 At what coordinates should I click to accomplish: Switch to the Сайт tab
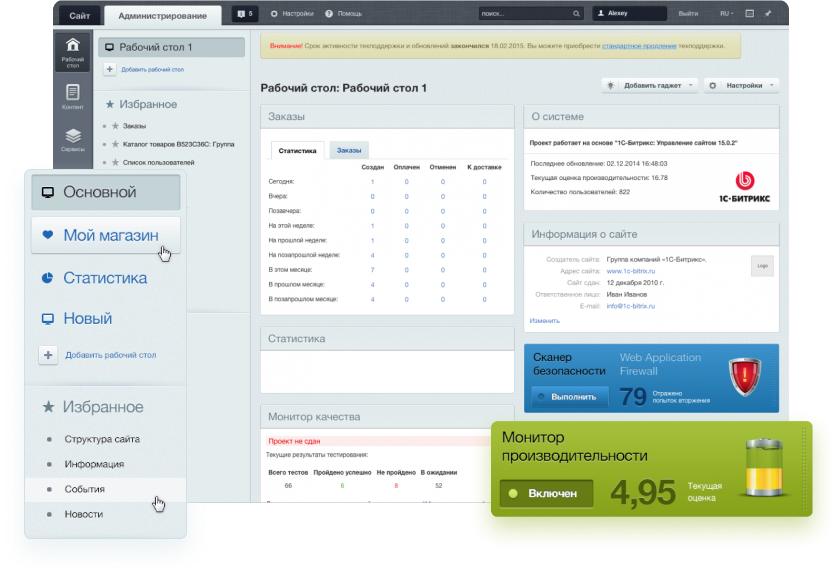tap(79, 15)
